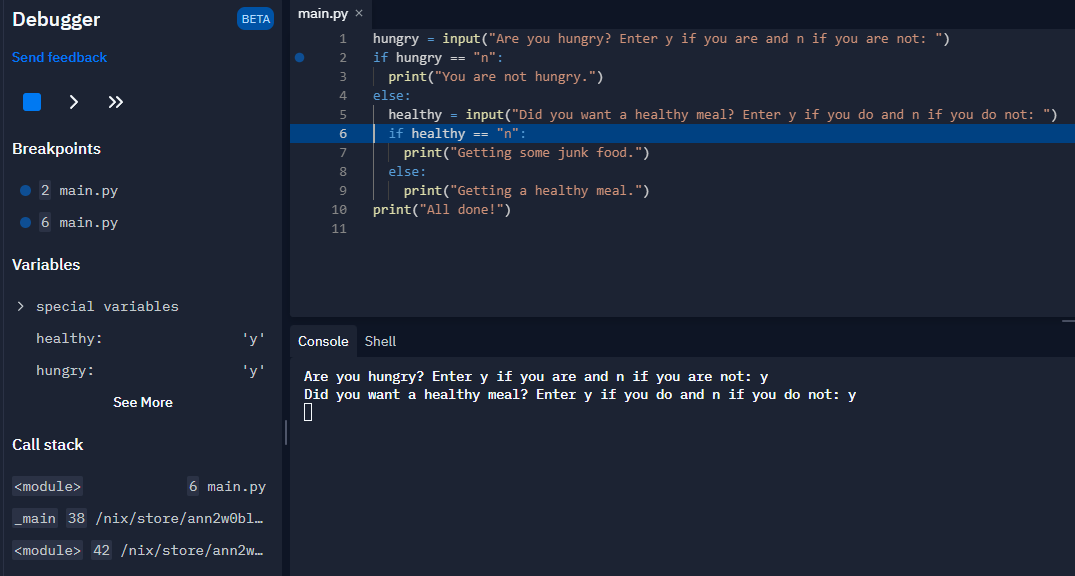Click See More under Variables

pos(142,402)
